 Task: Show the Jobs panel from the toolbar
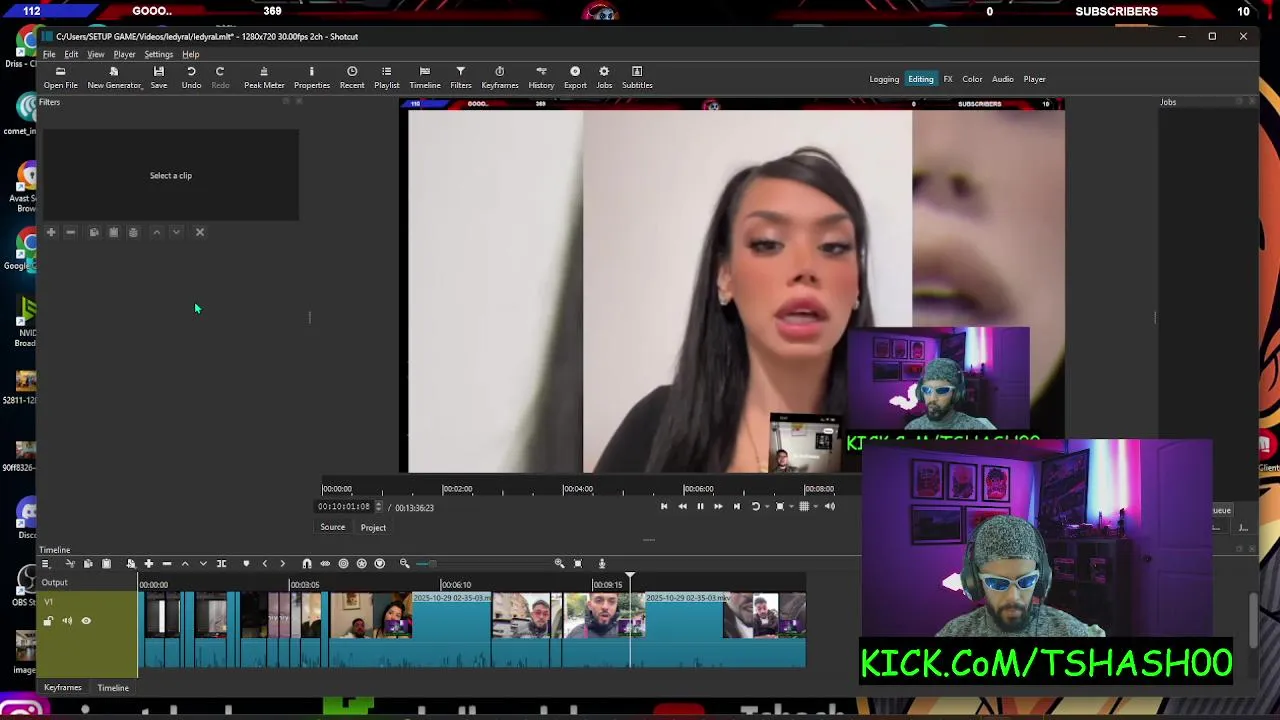coord(604,77)
